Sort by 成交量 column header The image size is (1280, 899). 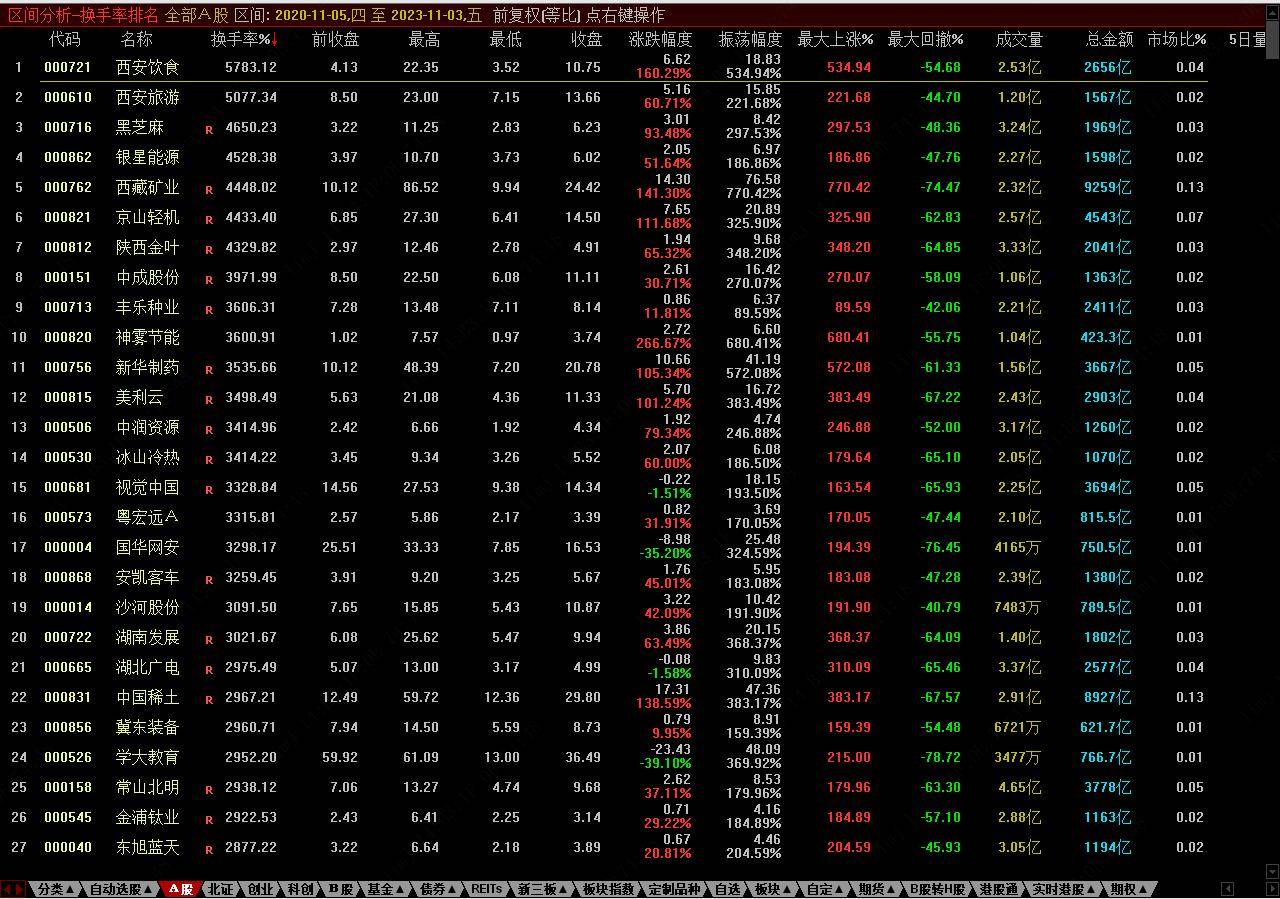coord(1019,40)
